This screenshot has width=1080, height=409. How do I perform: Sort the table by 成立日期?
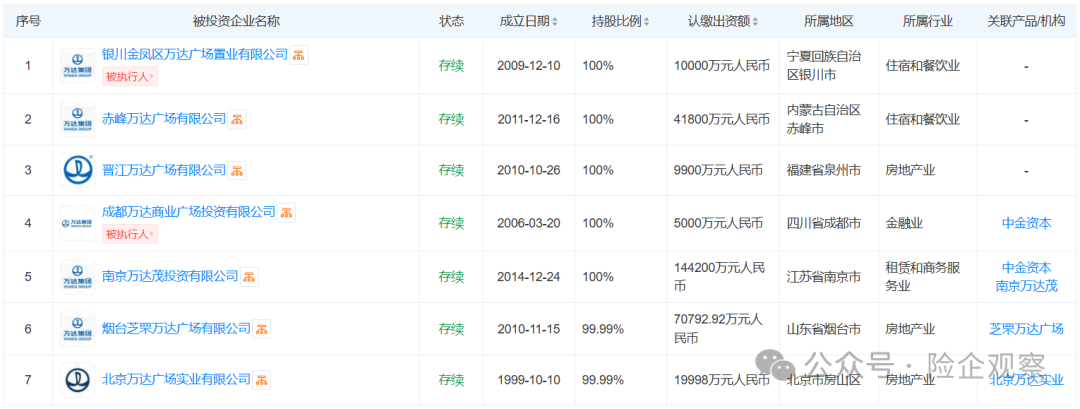(529, 21)
